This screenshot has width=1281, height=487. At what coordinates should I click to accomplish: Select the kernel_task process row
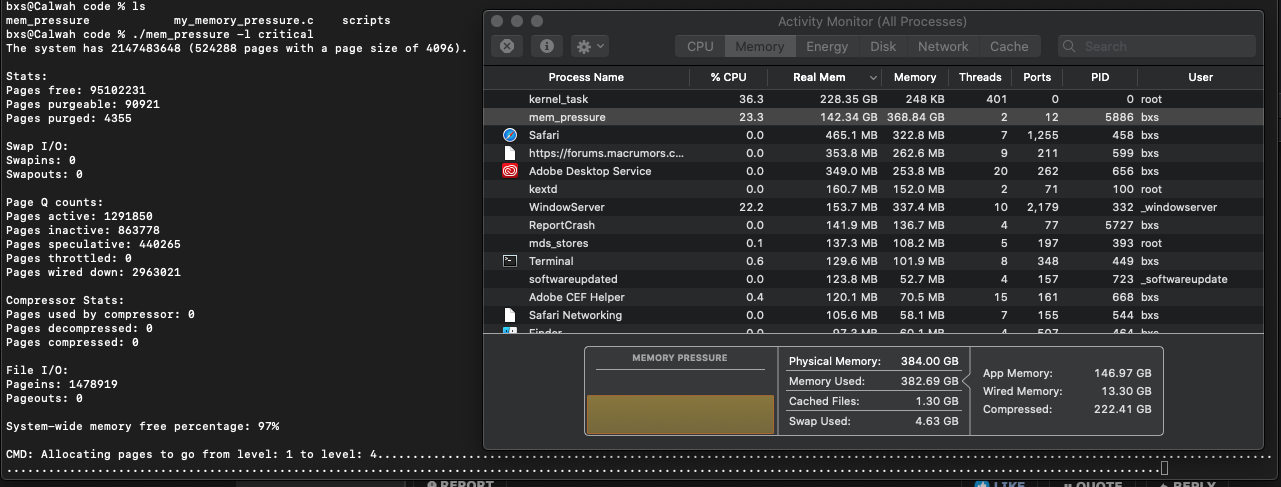point(873,99)
